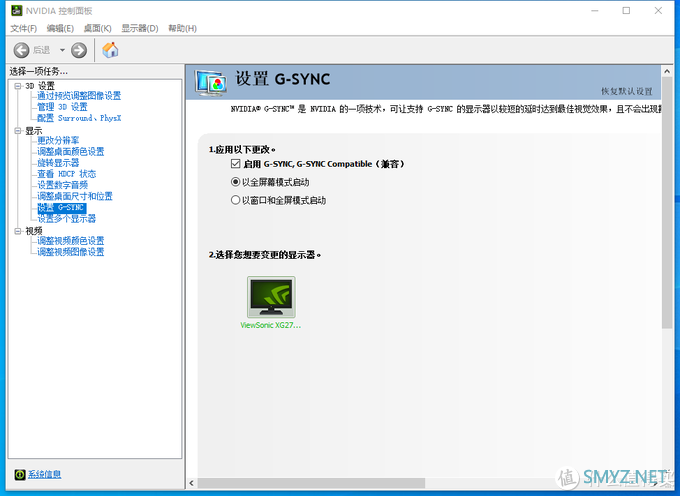Open 调整桌面尺寸和位置 page
Image resolution: width=680 pixels, height=496 pixels.
75,196
